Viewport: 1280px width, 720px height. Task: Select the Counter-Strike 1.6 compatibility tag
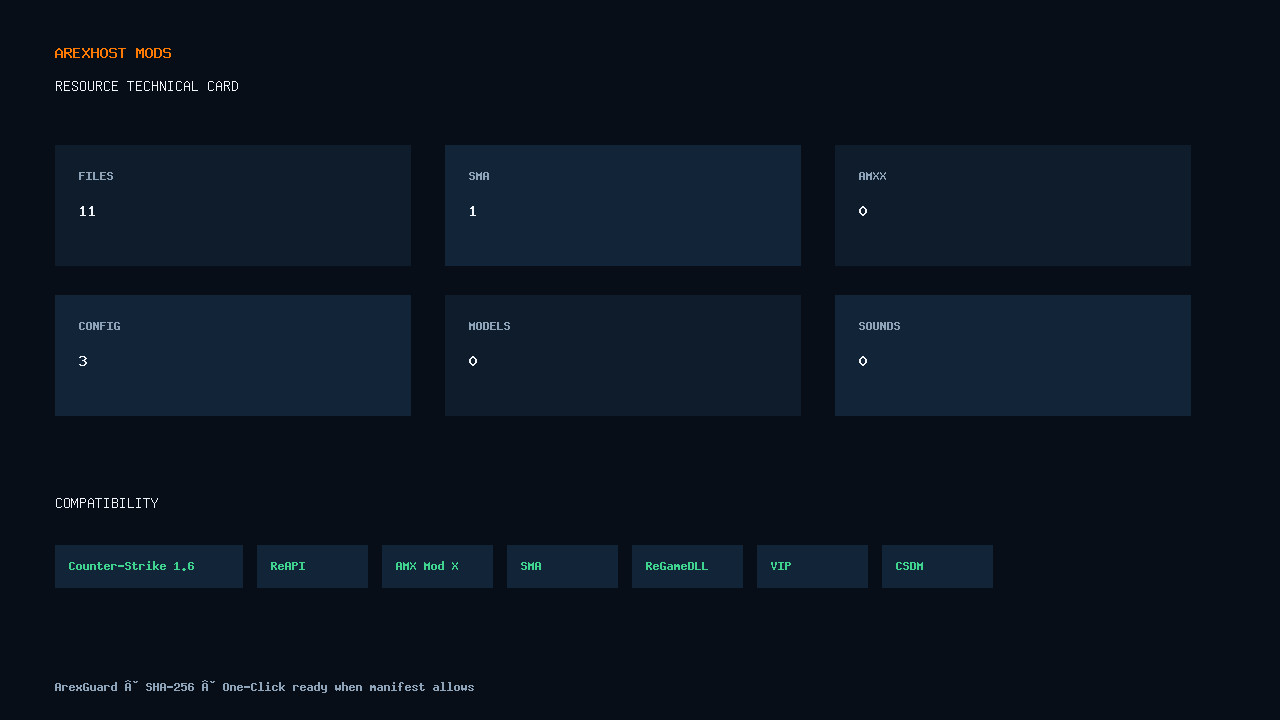click(x=149, y=566)
